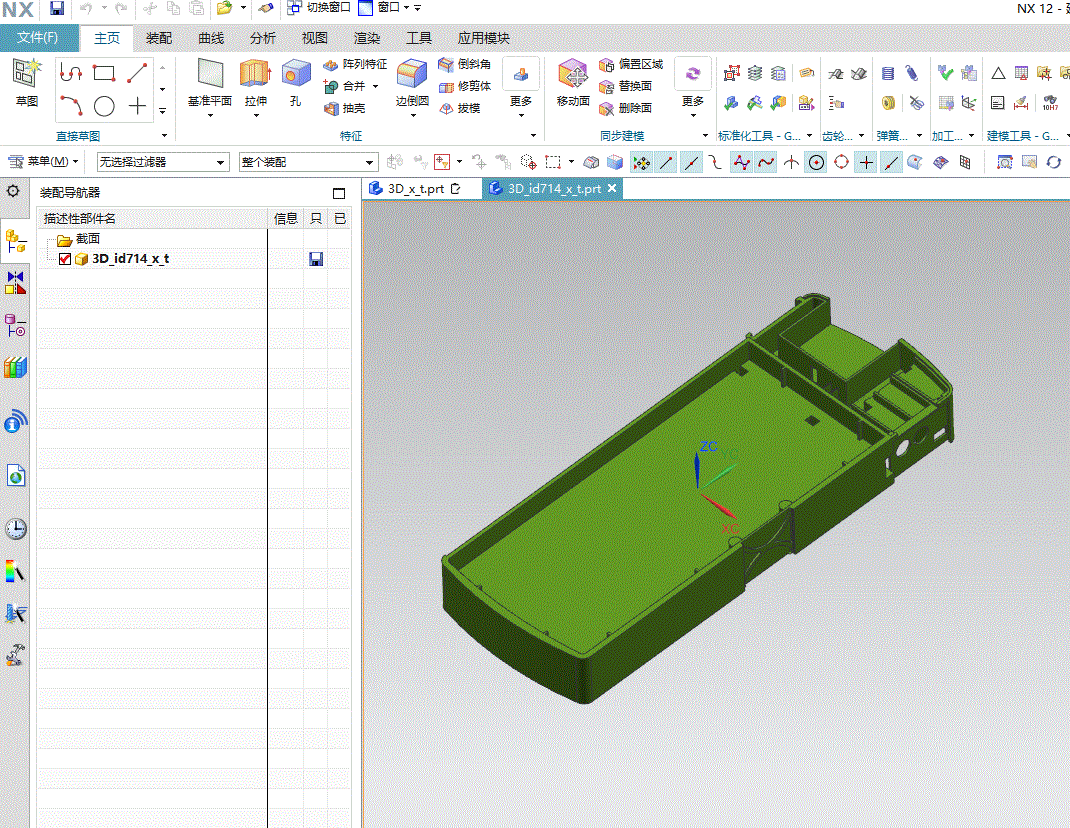1070x828 pixels.
Task: Open the 合并 unite dropdown arrow
Action: point(375,86)
